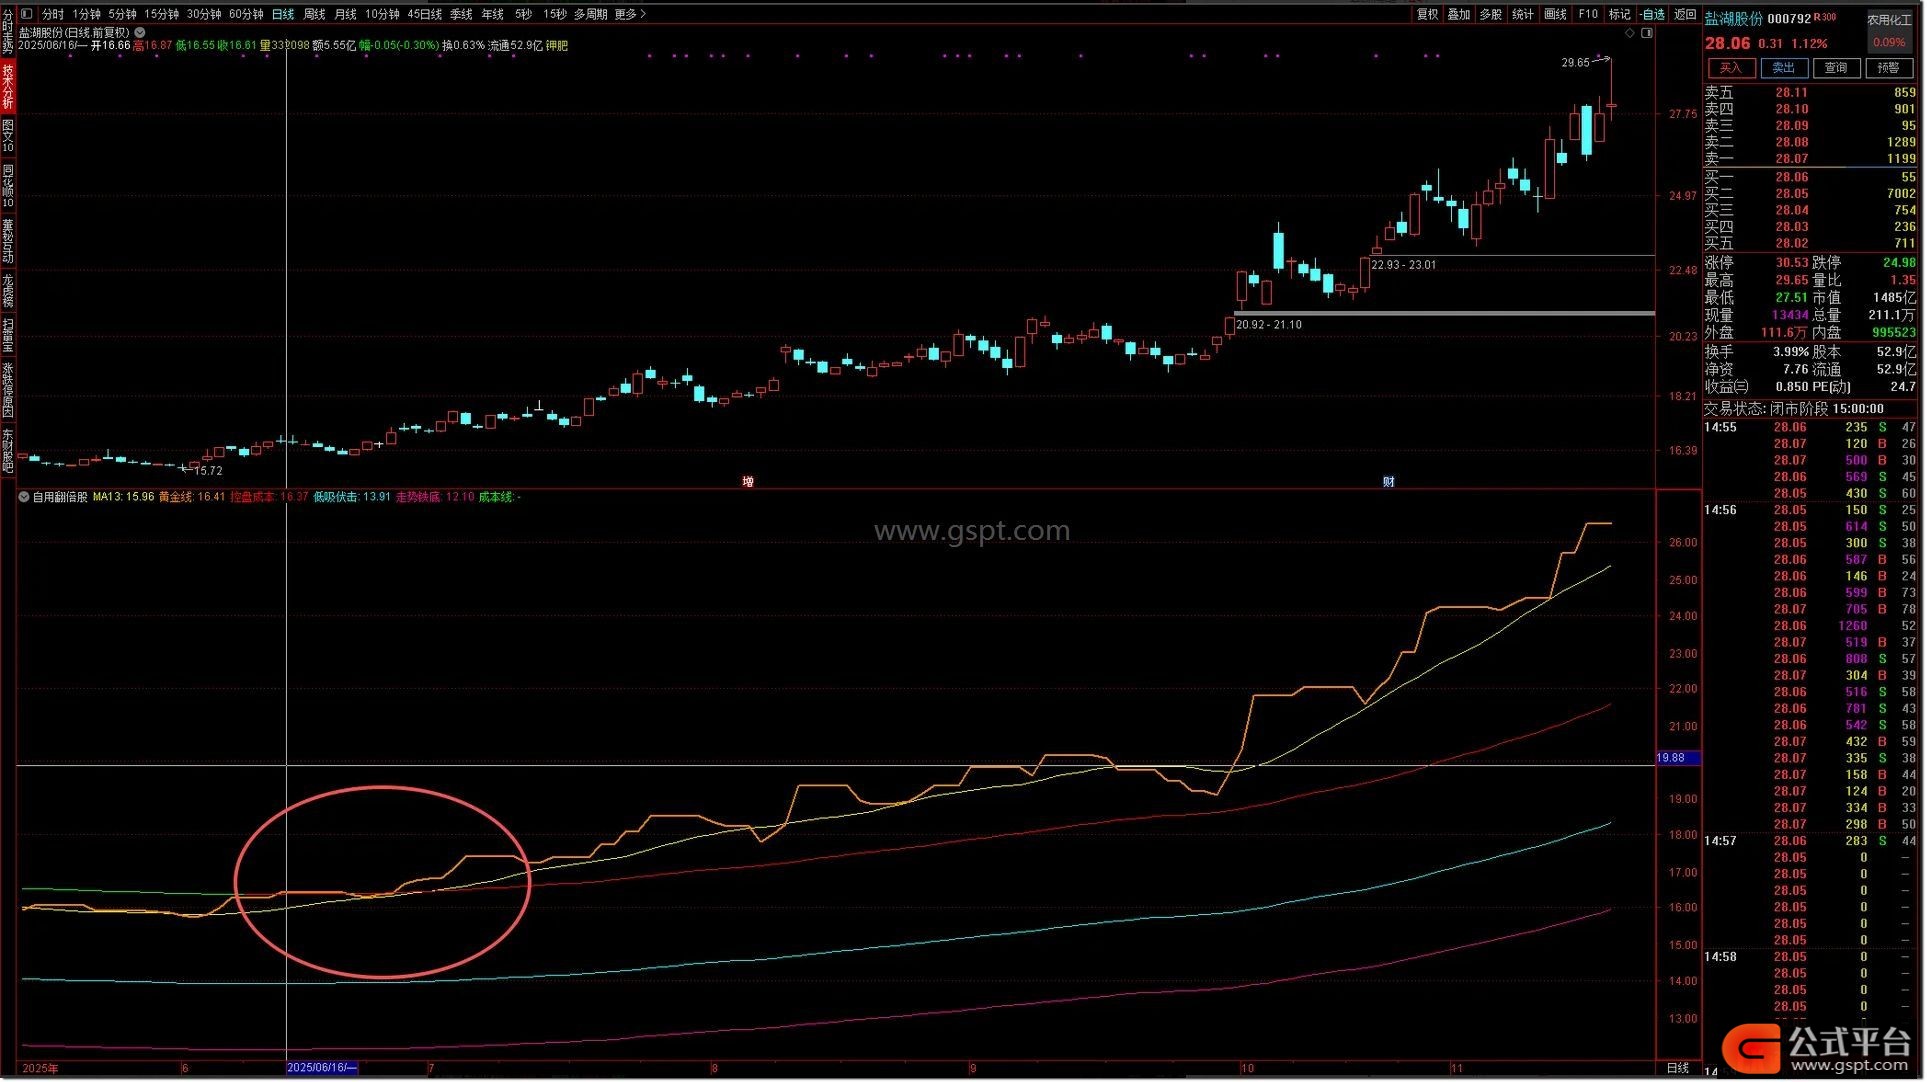This screenshot has width=1927, height=1082.
Task: Open F10 company info
Action: point(1588,14)
